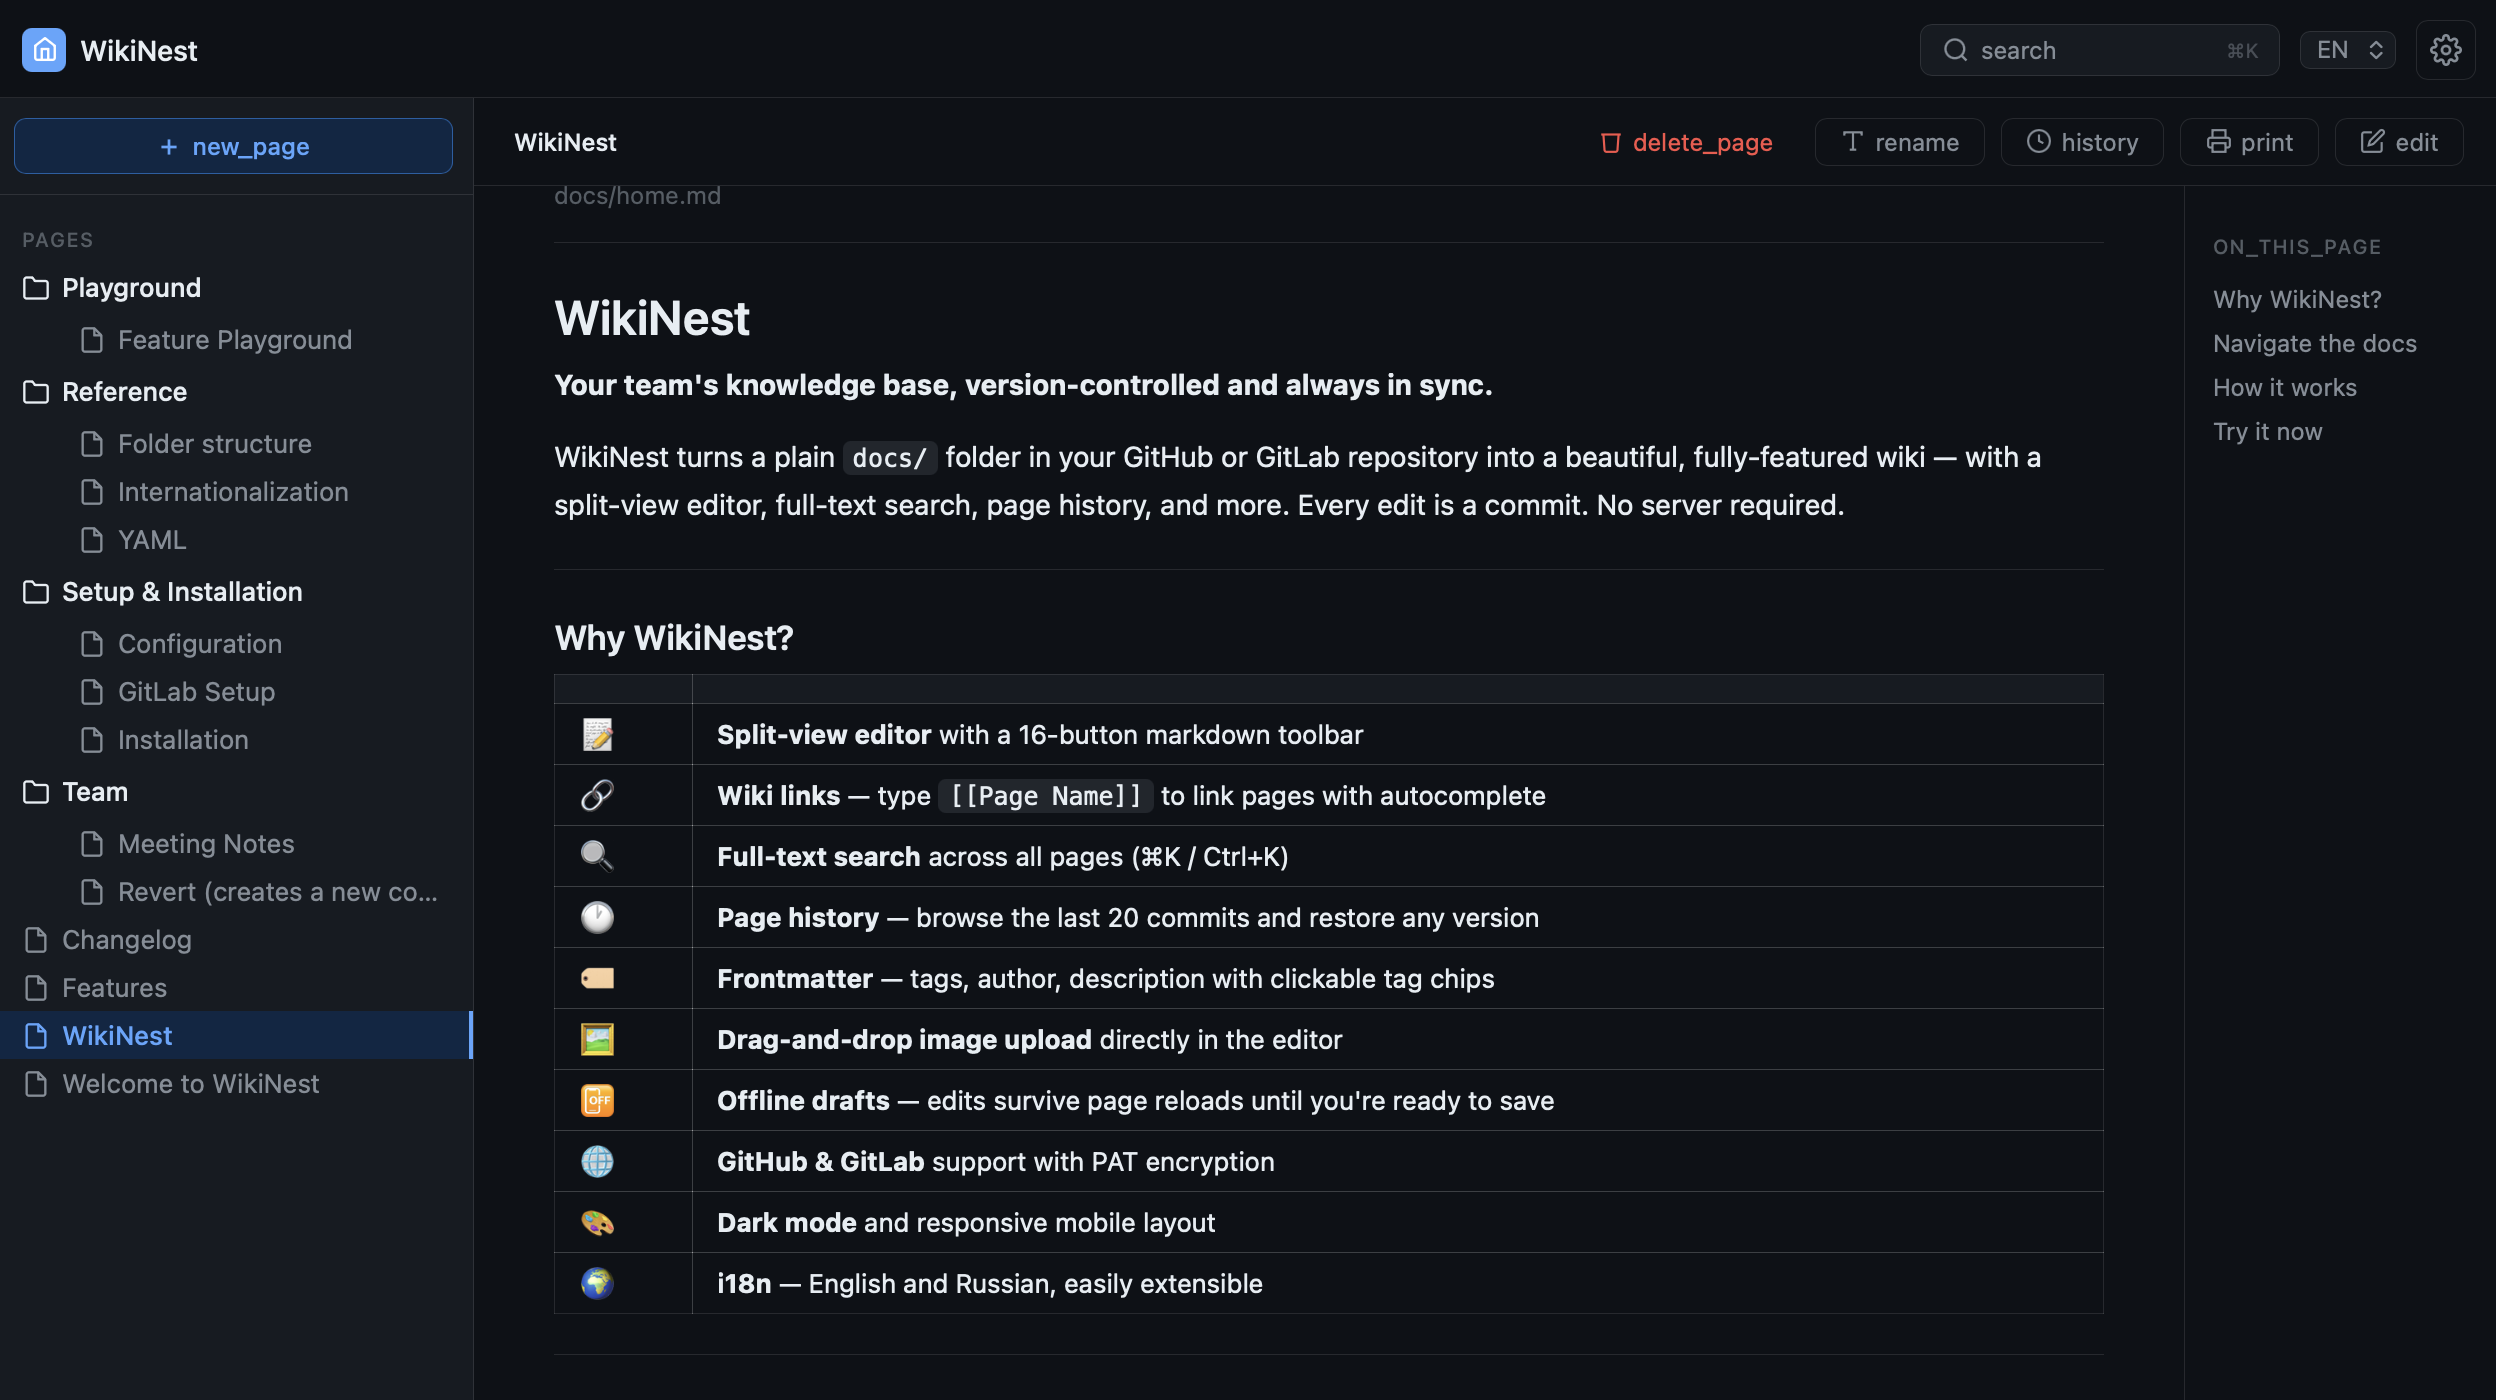The image size is (2496, 1400).
Task: Click the memo emoji in Split-view editor row
Action: [x=597, y=735]
